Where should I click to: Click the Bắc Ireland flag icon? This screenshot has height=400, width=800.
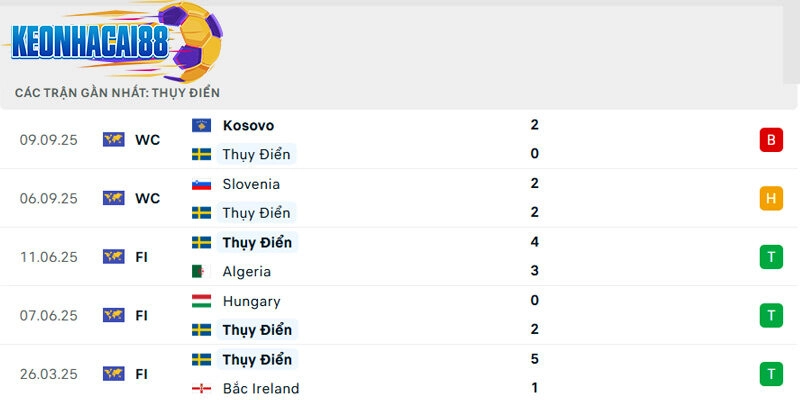pyautogui.click(x=201, y=388)
